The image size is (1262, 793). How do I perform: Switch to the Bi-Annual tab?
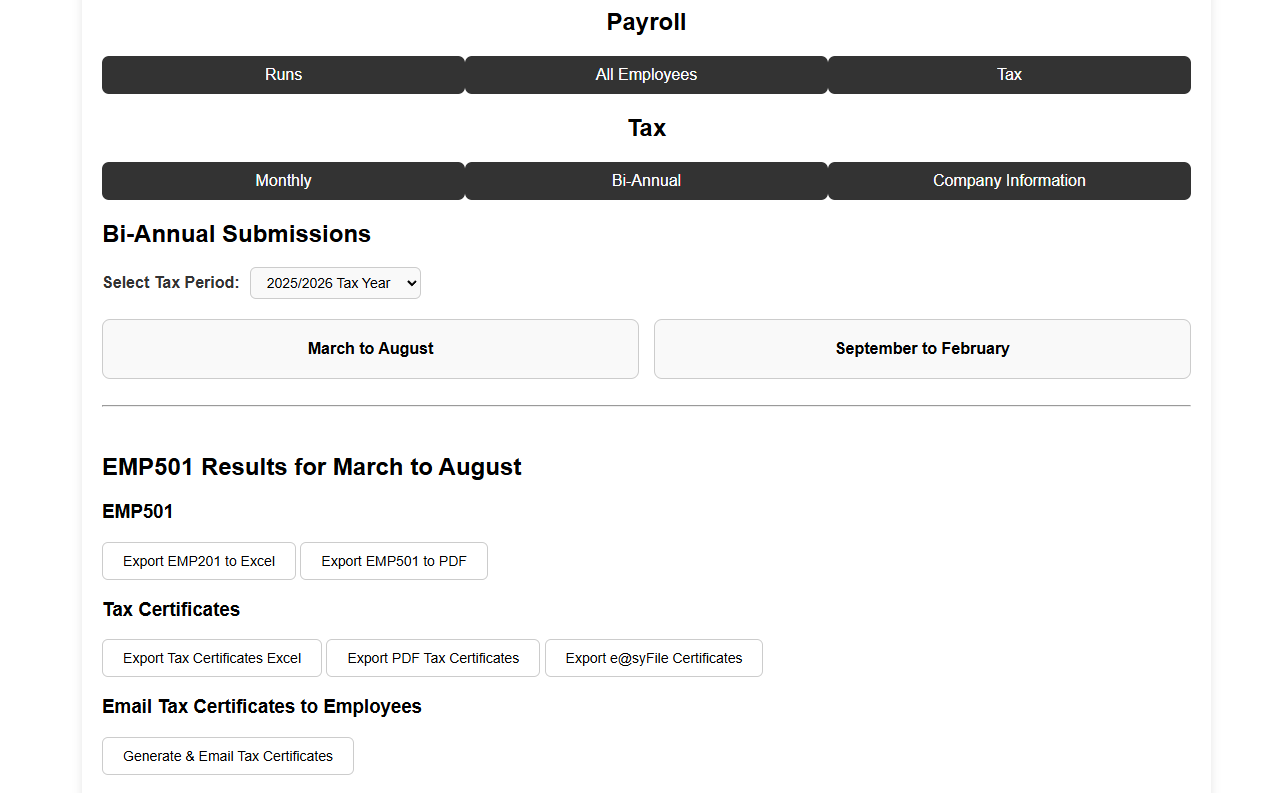pyautogui.click(x=646, y=181)
